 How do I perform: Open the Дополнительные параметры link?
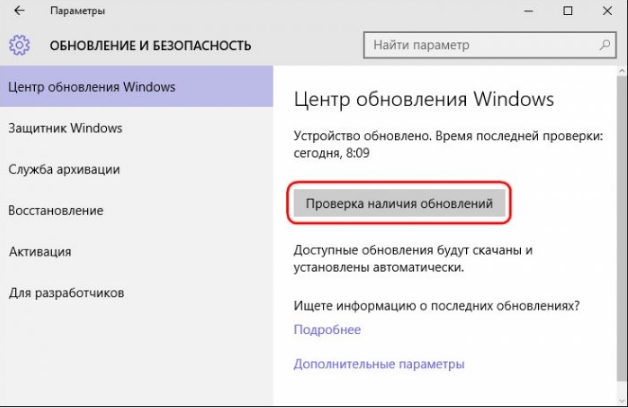(x=379, y=364)
